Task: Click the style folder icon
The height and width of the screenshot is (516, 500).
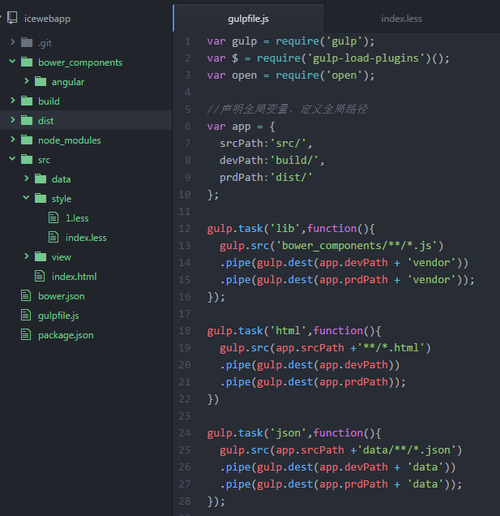Action: (40, 198)
